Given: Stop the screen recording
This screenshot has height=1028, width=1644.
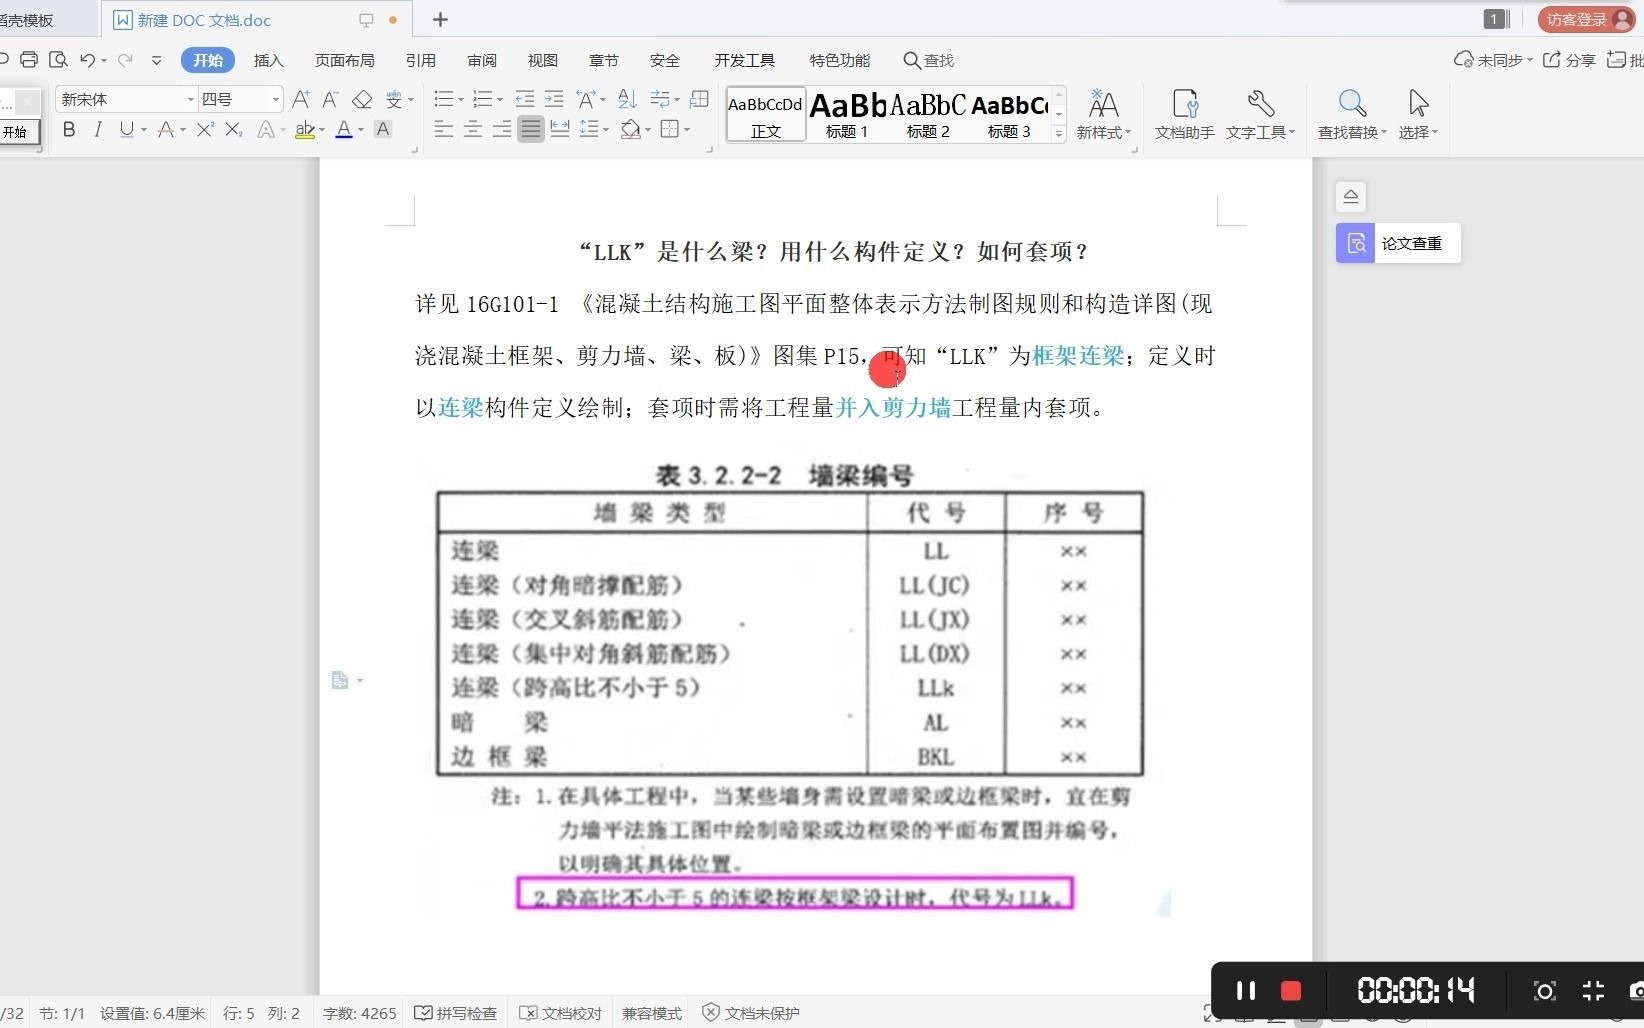Looking at the screenshot, I should pos(1291,991).
